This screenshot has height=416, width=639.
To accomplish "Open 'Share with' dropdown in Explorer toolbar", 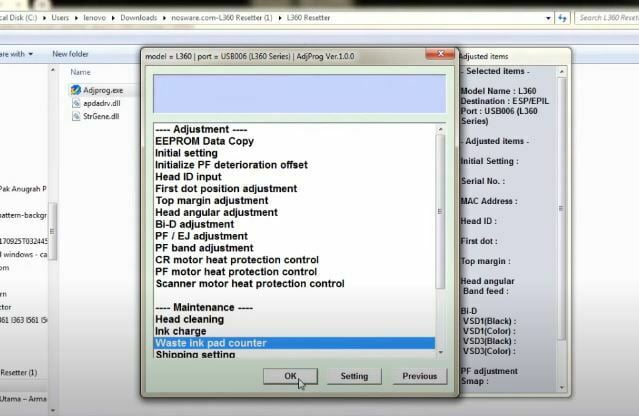I will (x=16, y=54).
